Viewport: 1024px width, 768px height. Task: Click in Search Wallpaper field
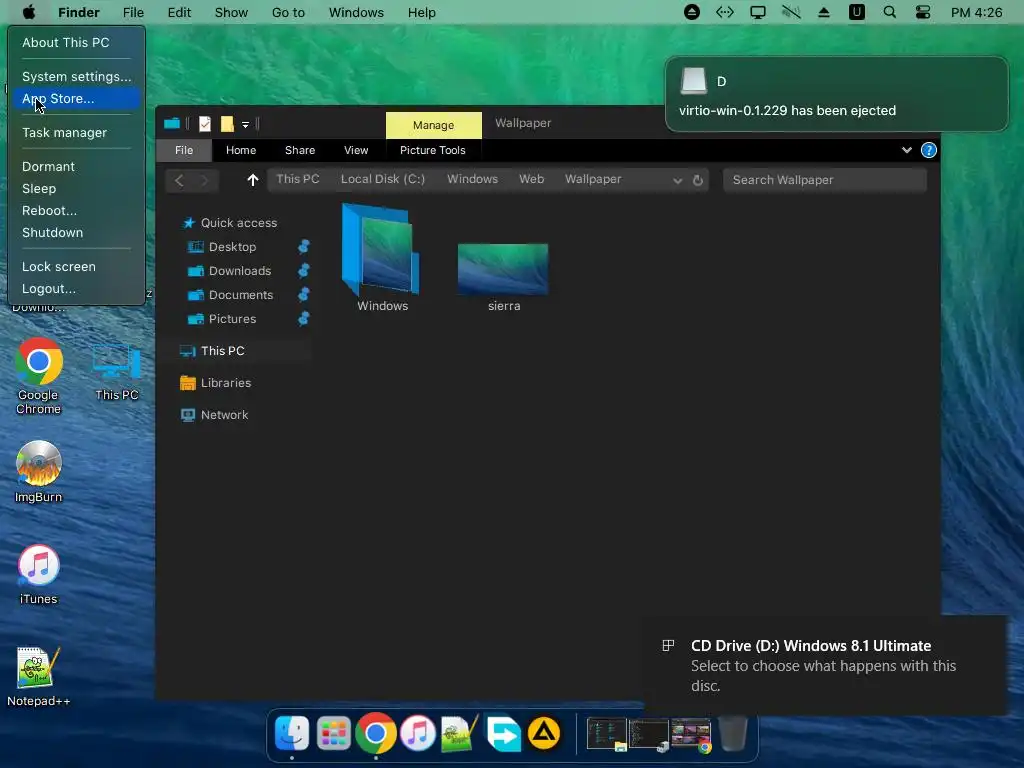tap(825, 180)
